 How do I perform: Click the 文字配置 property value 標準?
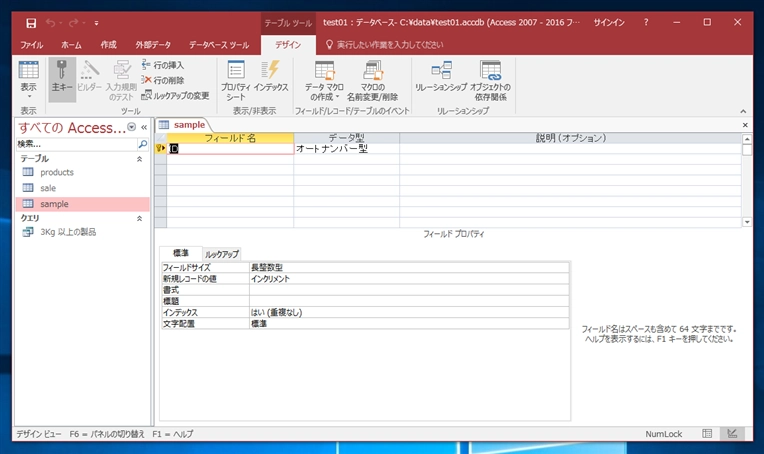(x=409, y=323)
